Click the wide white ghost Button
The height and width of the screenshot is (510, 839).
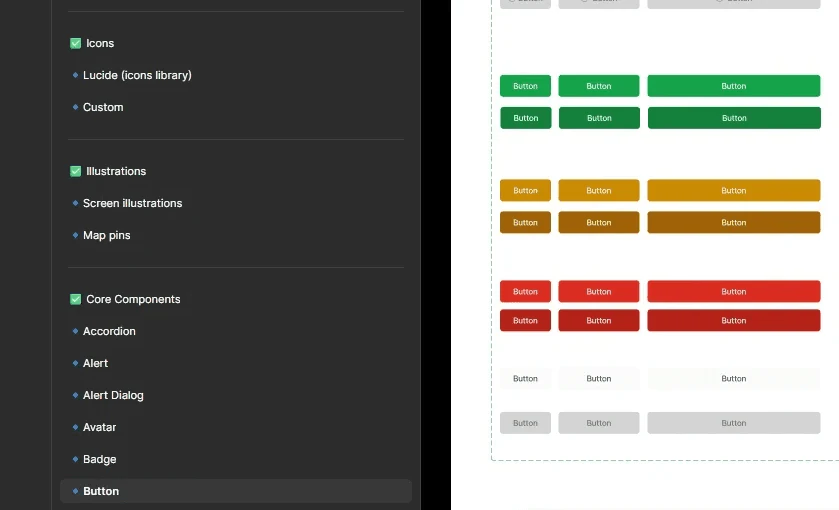pyautogui.click(x=734, y=378)
